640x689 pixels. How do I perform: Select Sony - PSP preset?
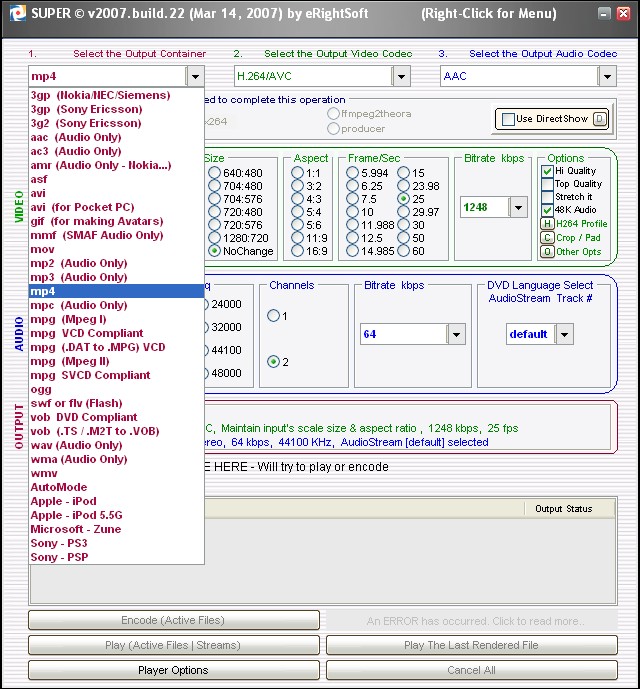coord(116,557)
